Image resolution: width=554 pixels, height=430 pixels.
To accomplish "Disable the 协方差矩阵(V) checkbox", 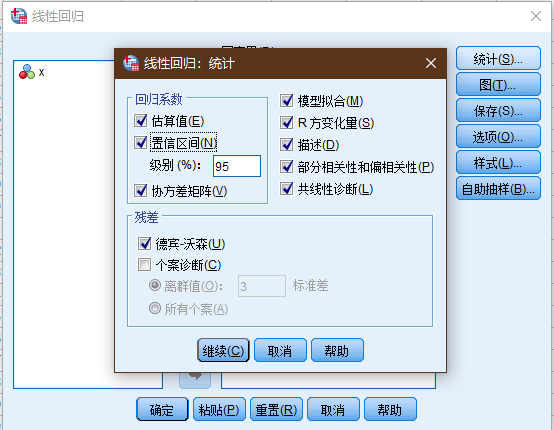I will (x=141, y=190).
